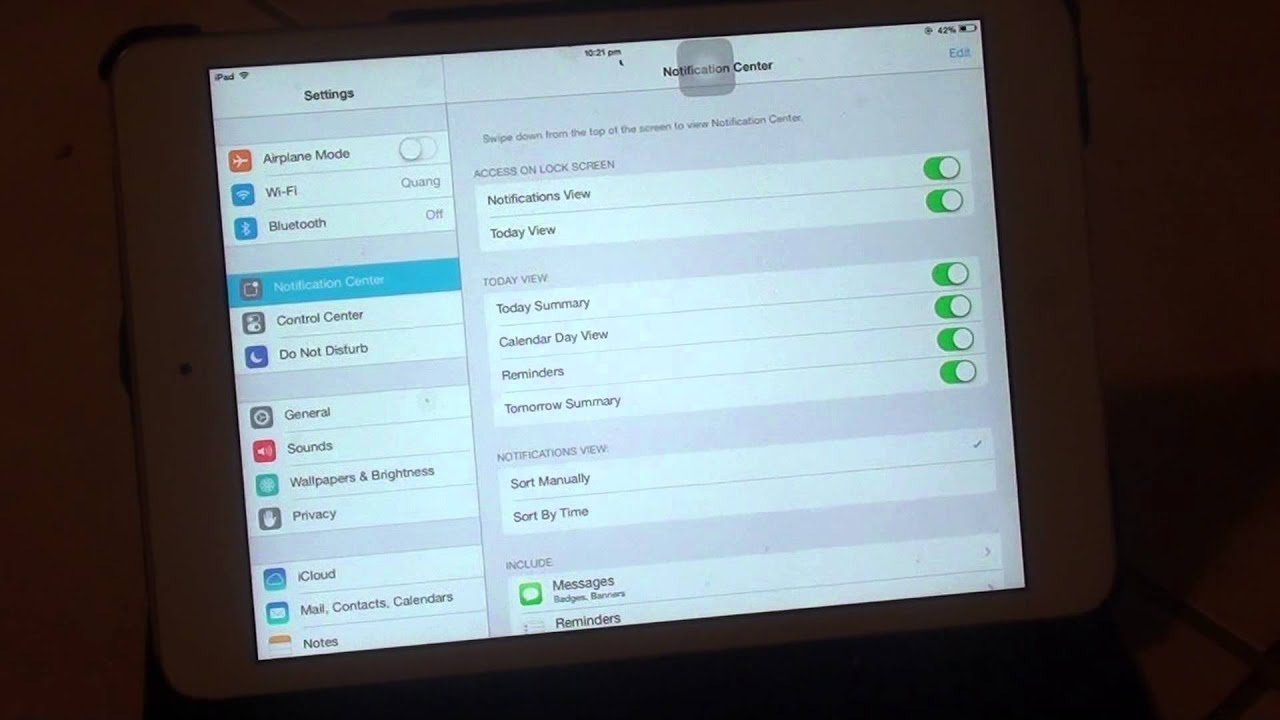Tap the 'Quang' Wi-Fi network name
This screenshot has height=720, width=1280.
point(420,182)
